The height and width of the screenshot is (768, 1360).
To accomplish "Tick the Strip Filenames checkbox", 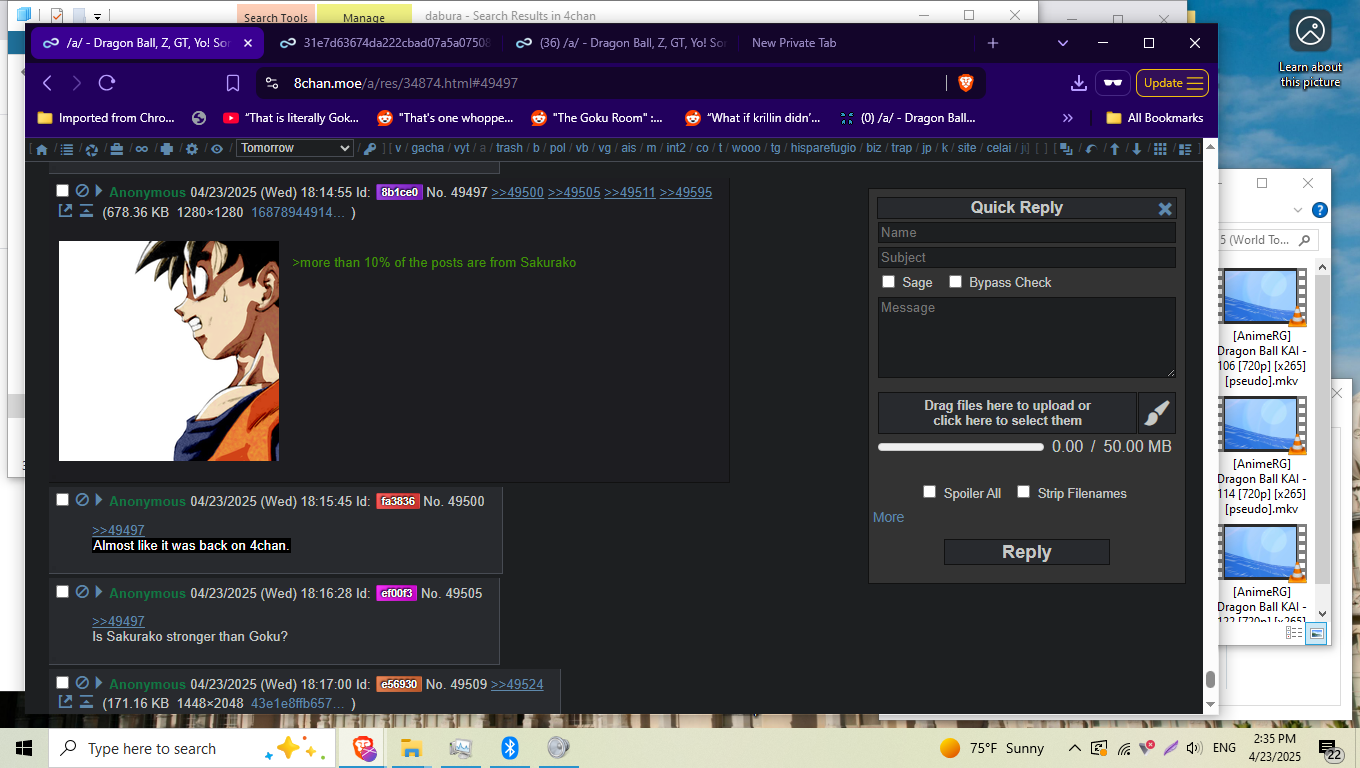I will coord(1023,492).
